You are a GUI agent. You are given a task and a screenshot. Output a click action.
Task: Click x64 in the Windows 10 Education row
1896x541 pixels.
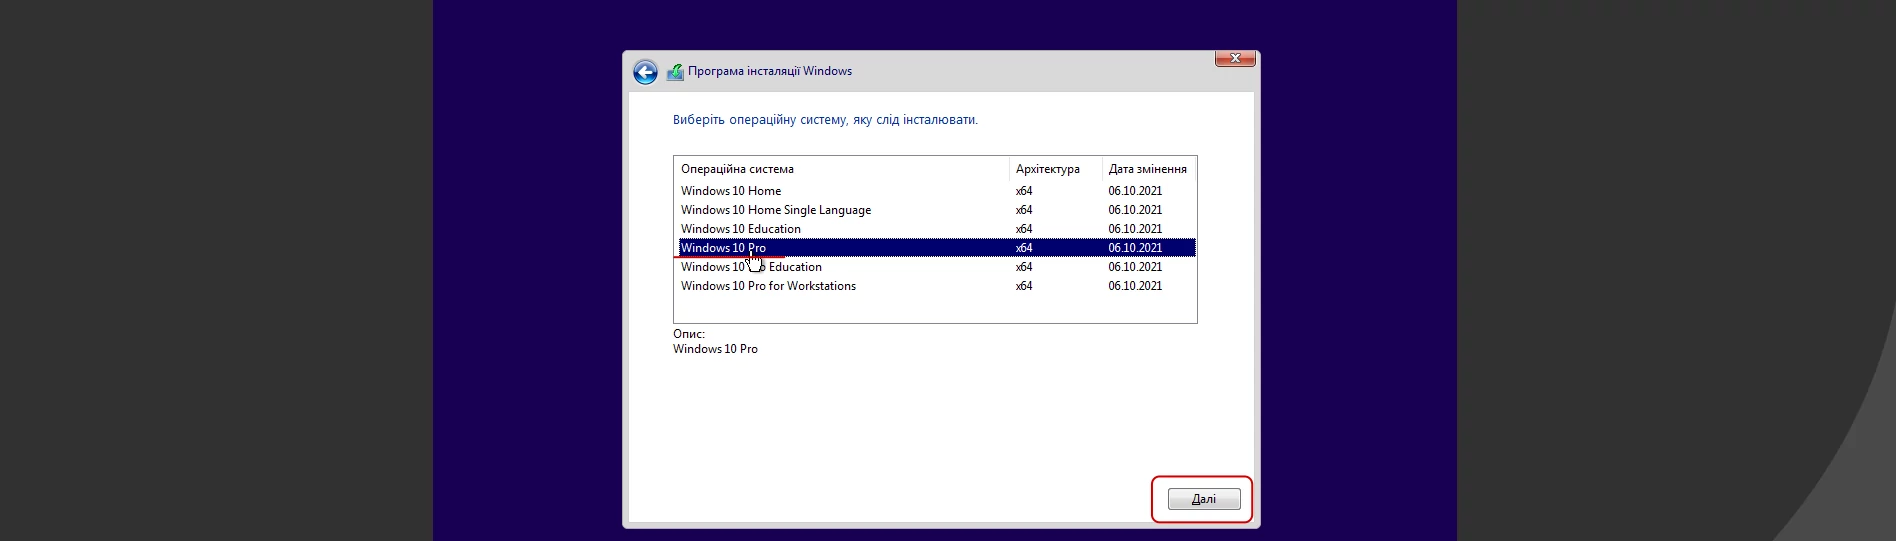[1024, 229]
